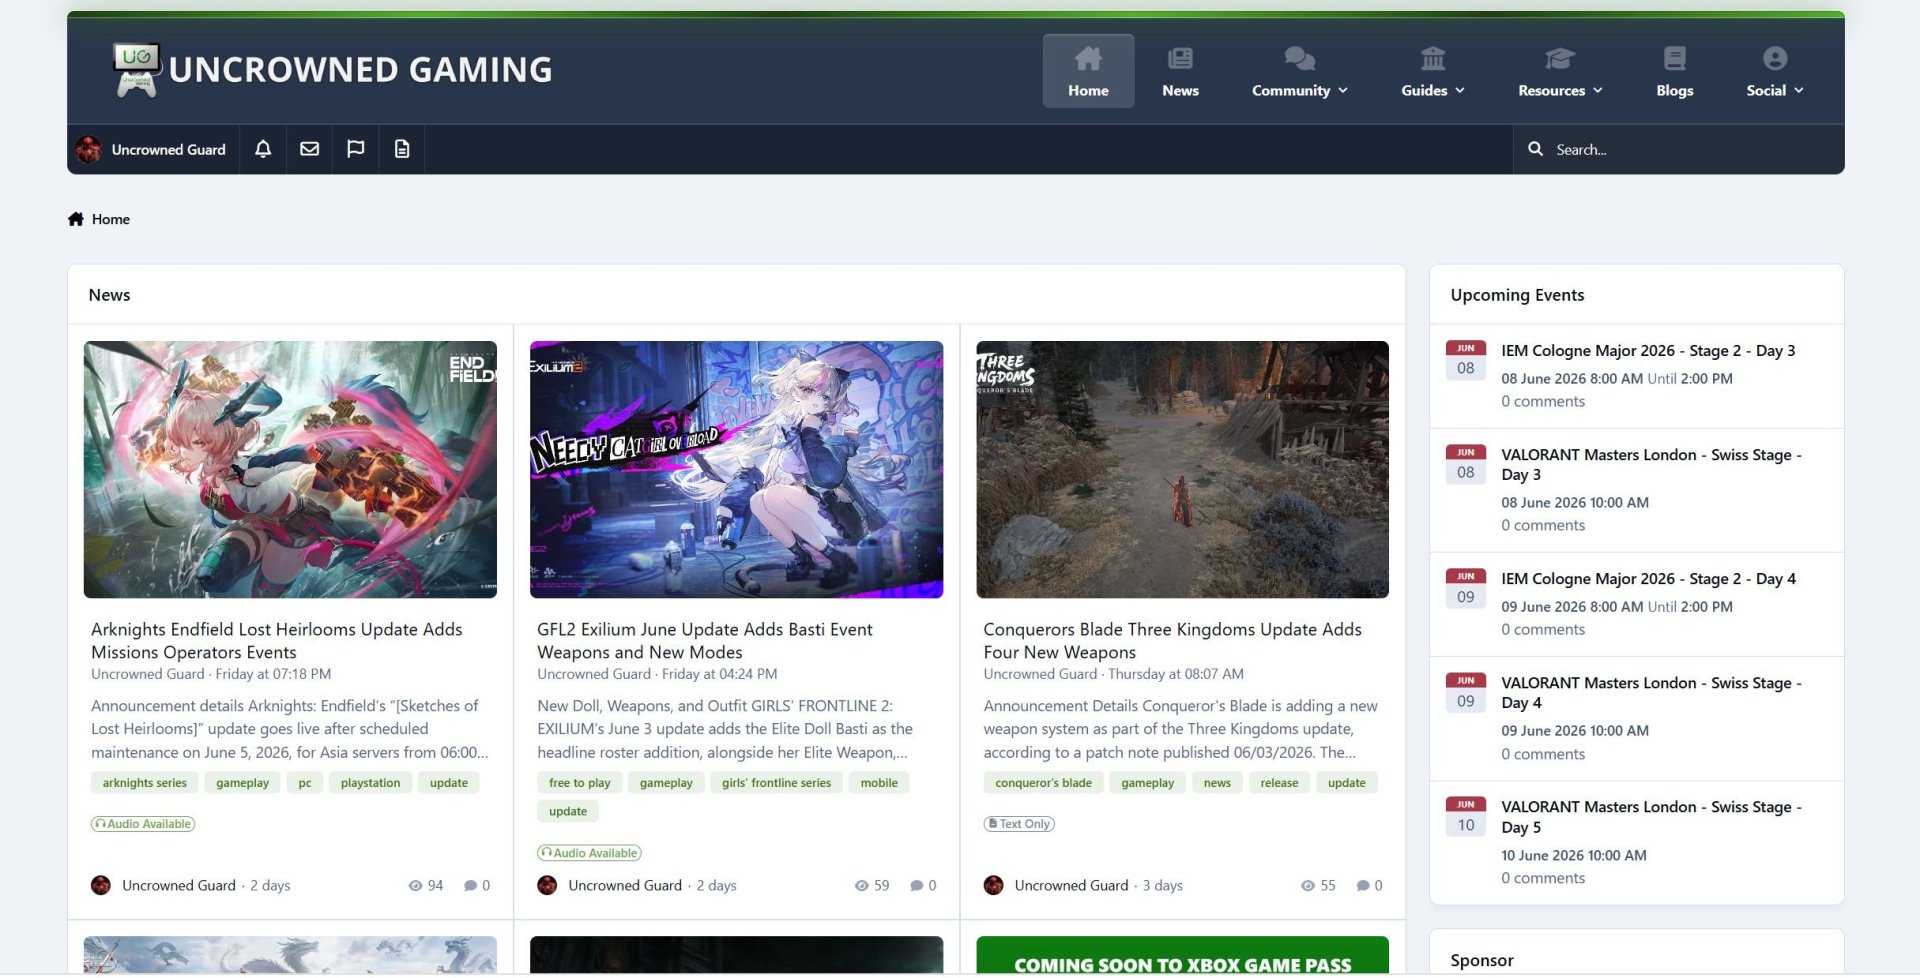Click the JUN 10 calendar icon for VALORANT Day 5
Viewport: 1920px width, 978px height.
(x=1465, y=817)
